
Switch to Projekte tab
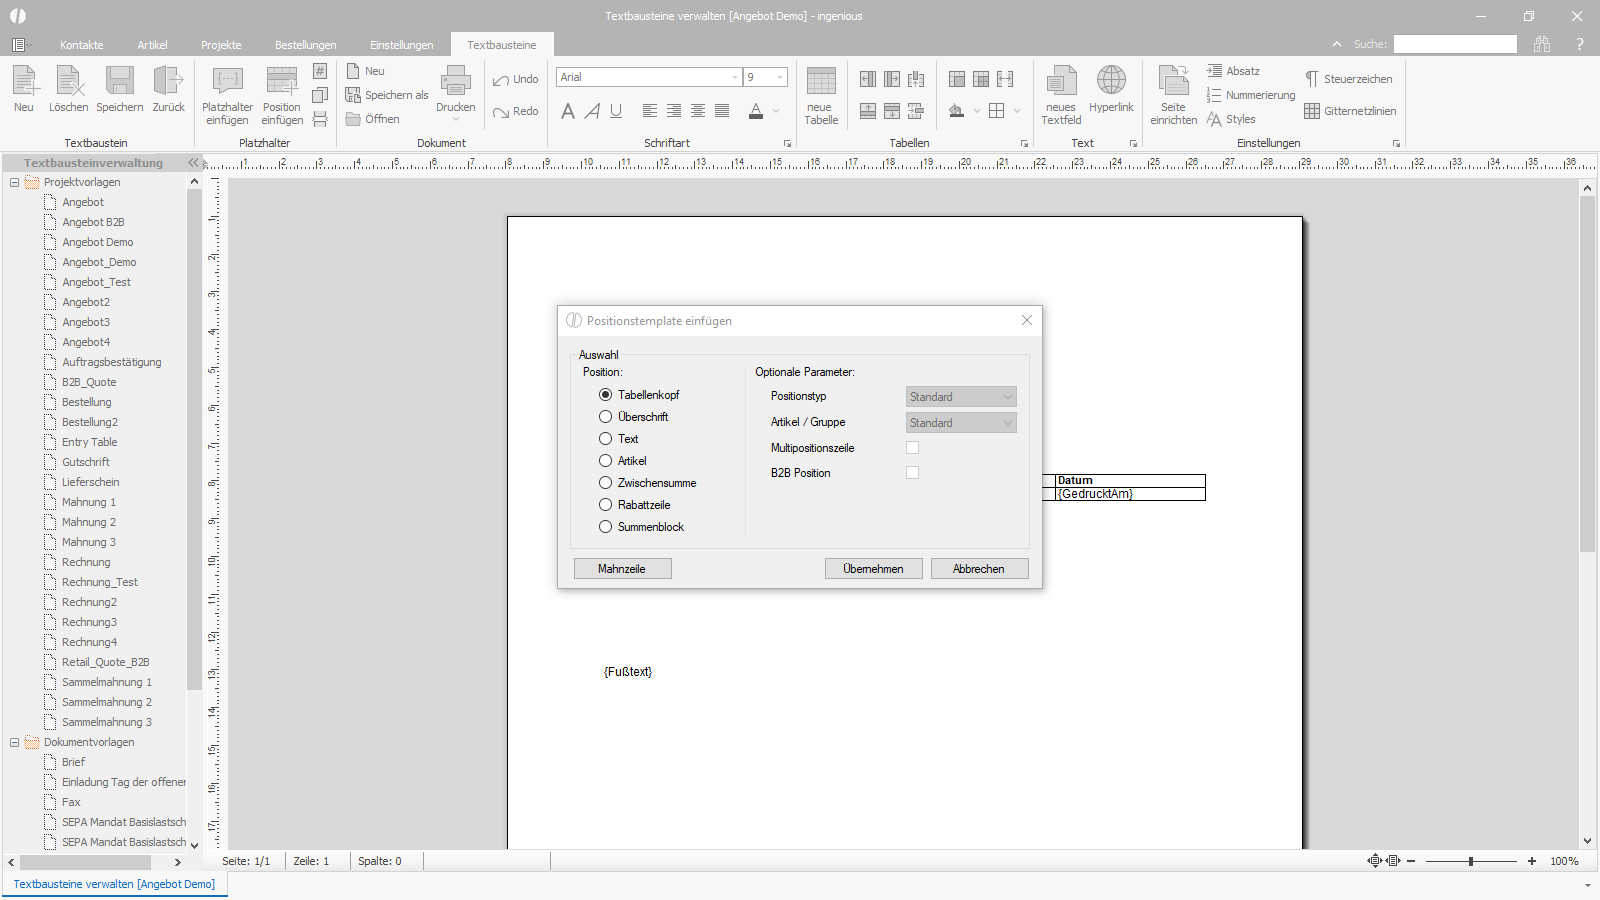pyautogui.click(x=221, y=45)
